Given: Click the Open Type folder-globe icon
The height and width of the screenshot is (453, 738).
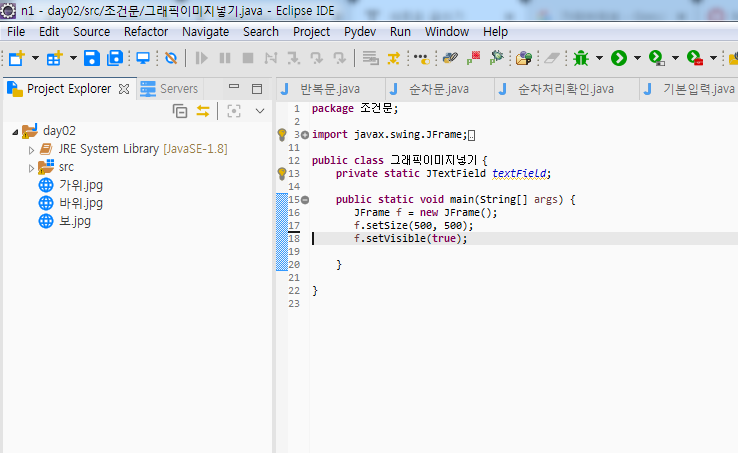Looking at the screenshot, I should (524, 58).
